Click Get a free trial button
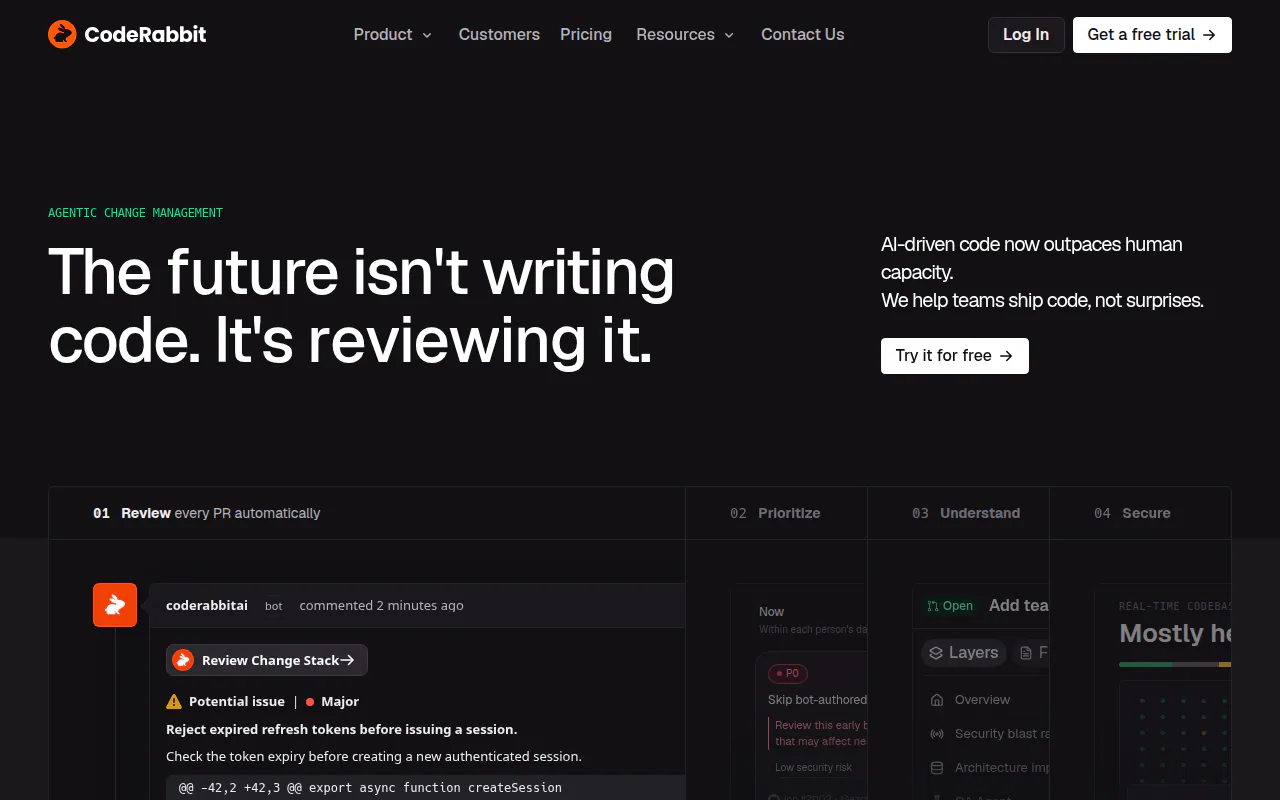This screenshot has width=1280, height=800. tap(1152, 35)
